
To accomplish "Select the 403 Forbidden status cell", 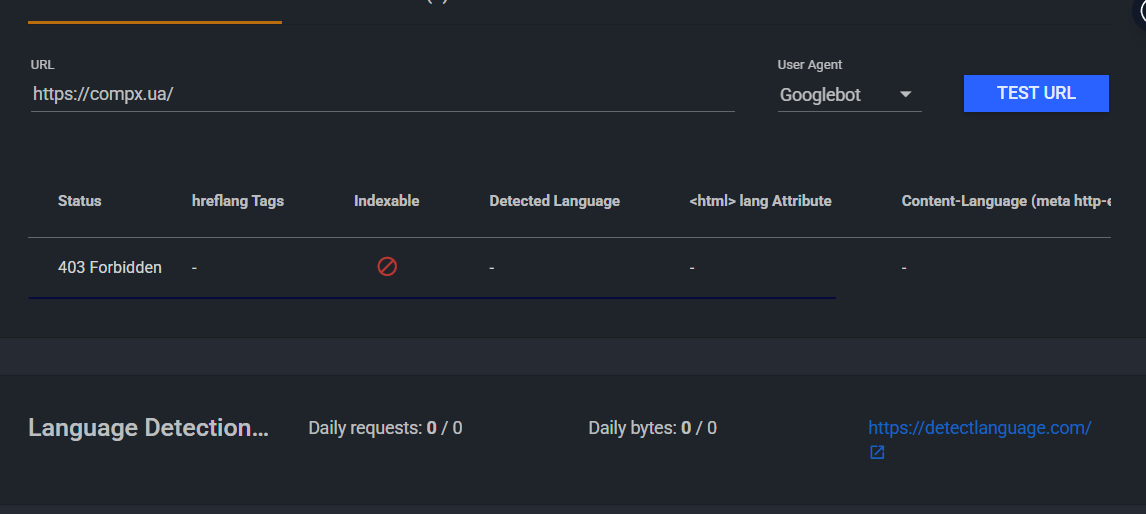I will pyautogui.click(x=110, y=268).
